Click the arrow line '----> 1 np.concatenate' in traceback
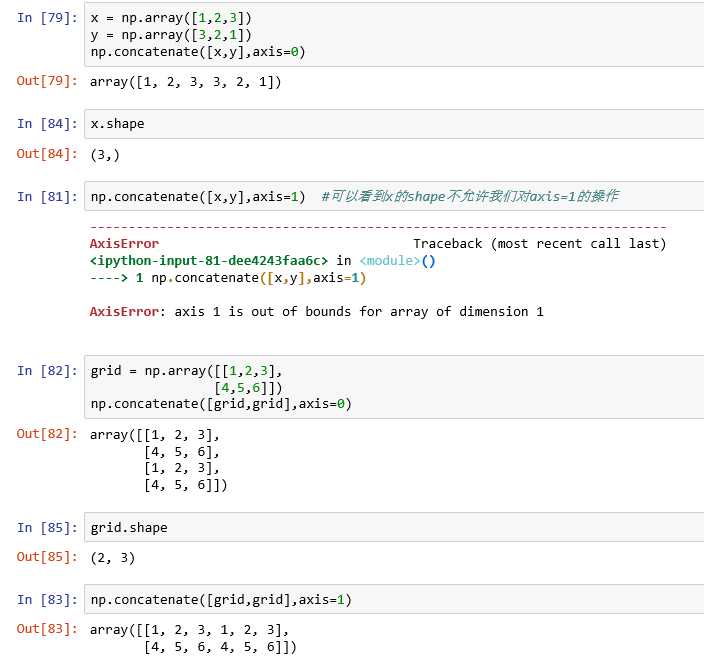 228,278
